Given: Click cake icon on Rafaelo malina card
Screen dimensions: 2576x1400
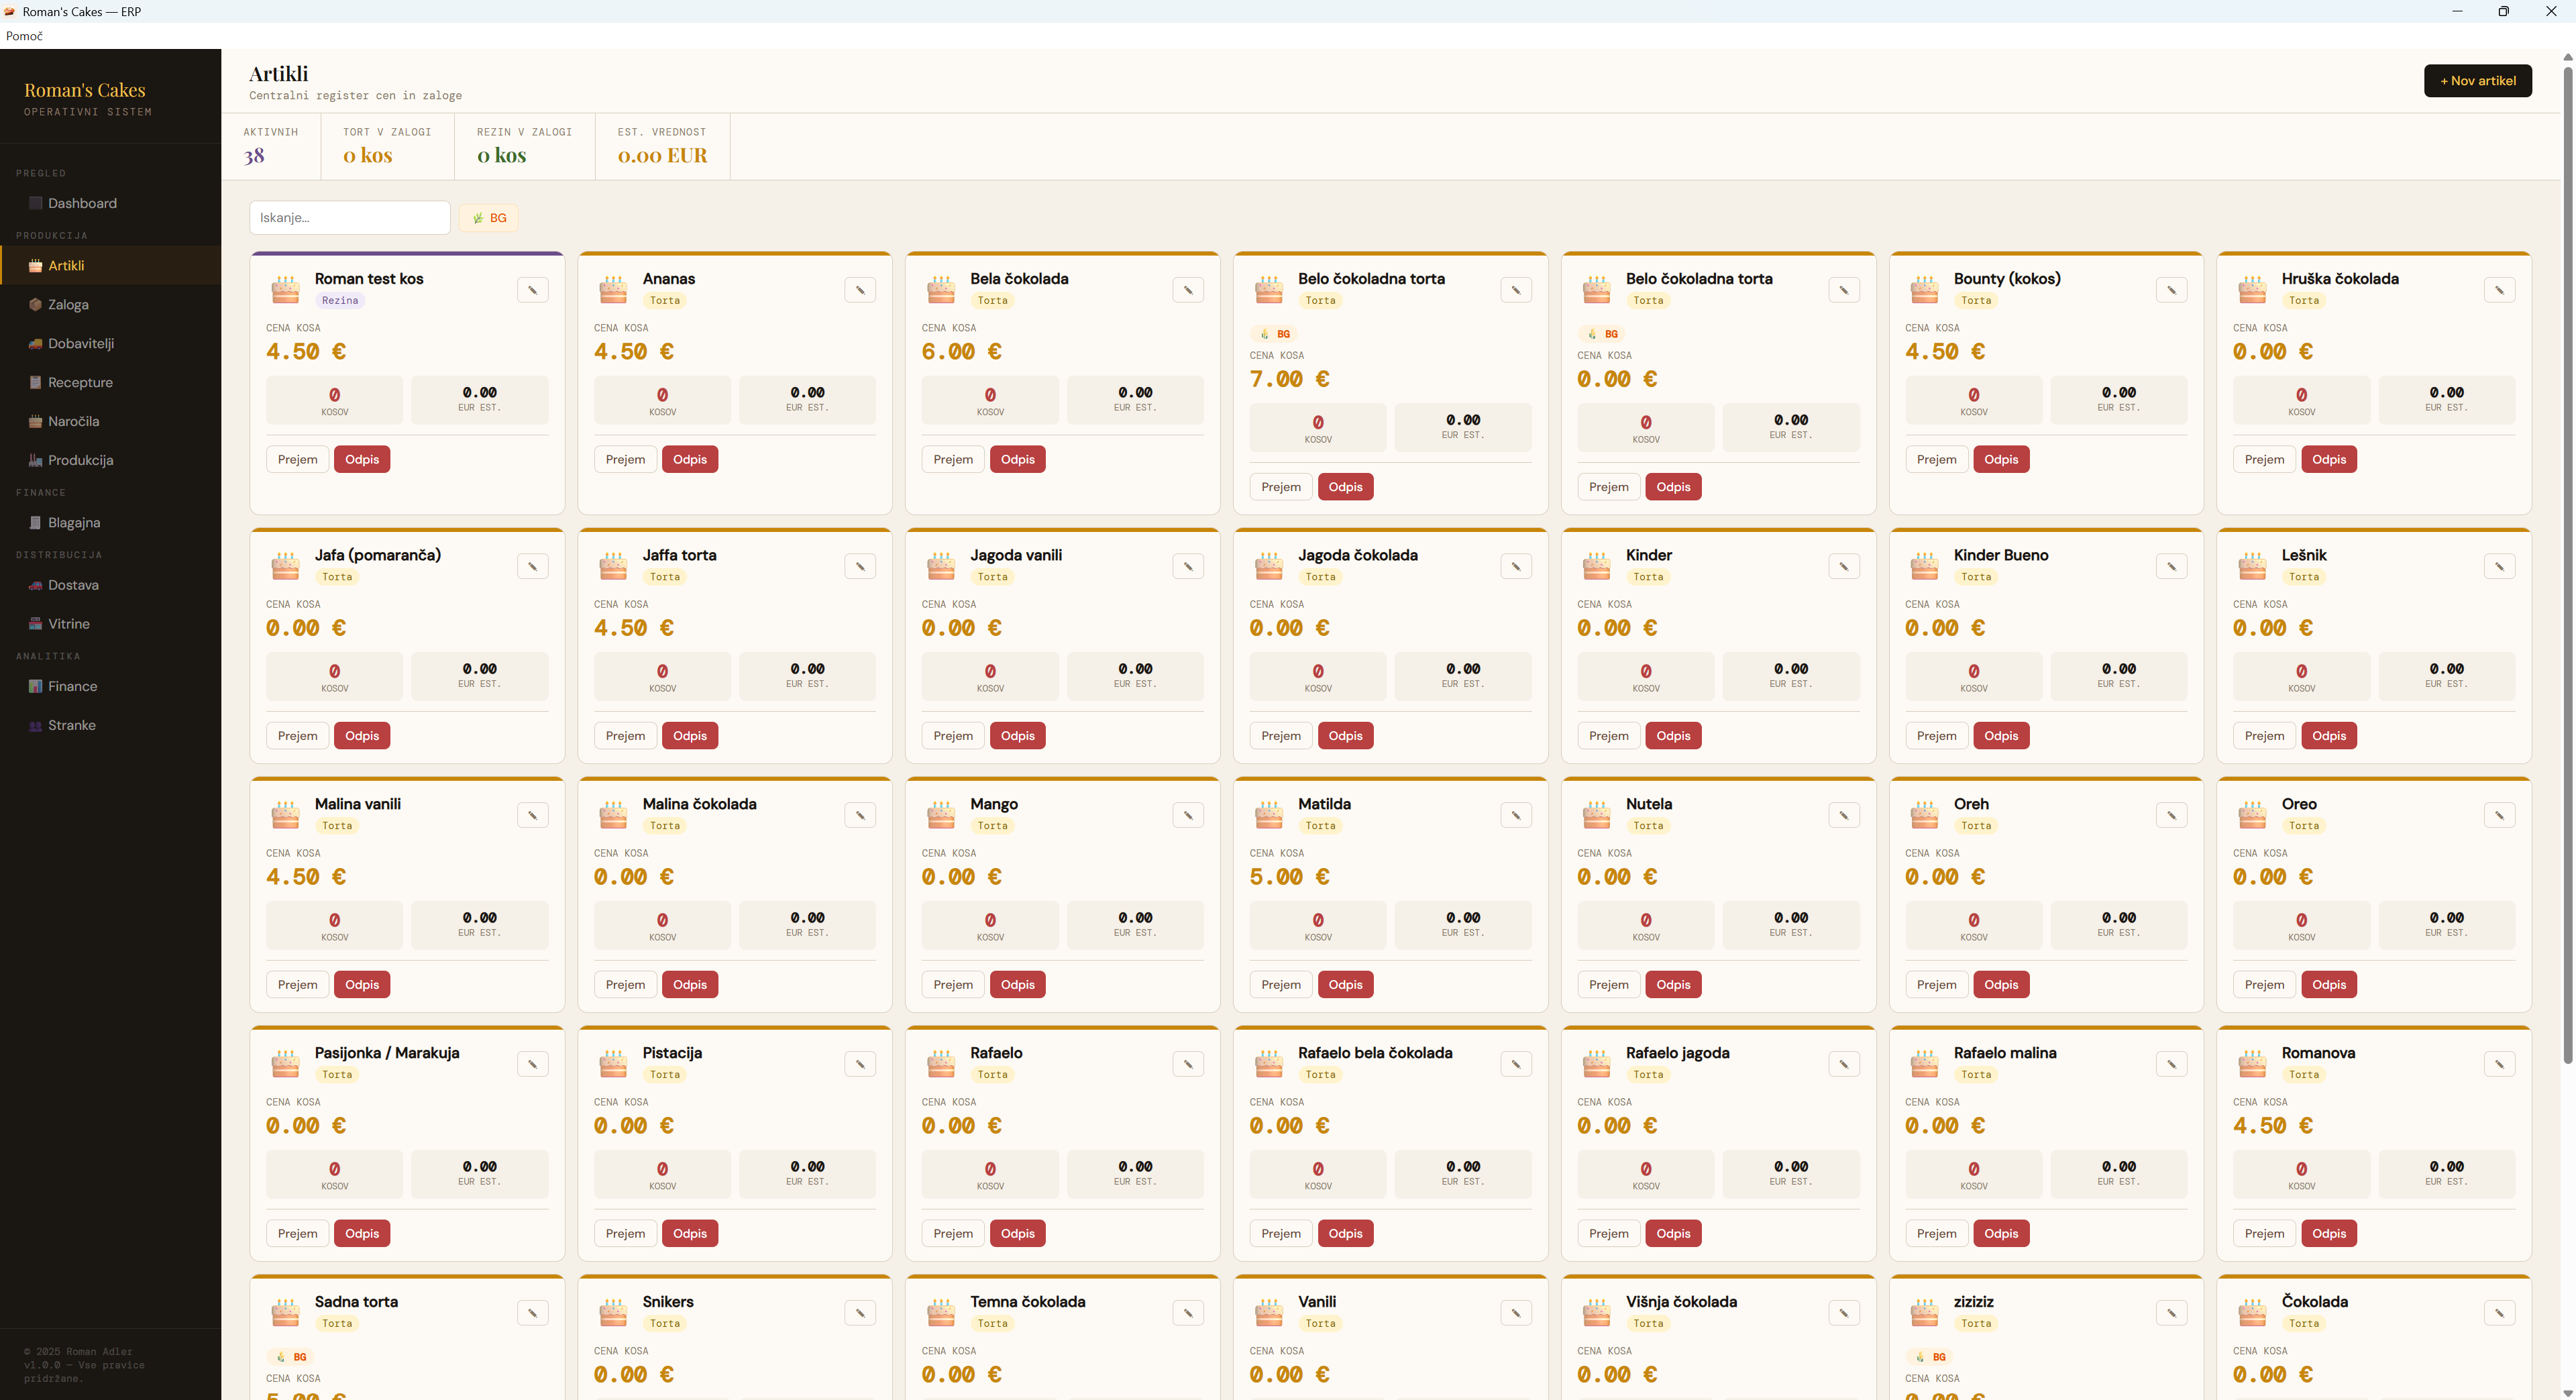Looking at the screenshot, I should [x=1925, y=1064].
